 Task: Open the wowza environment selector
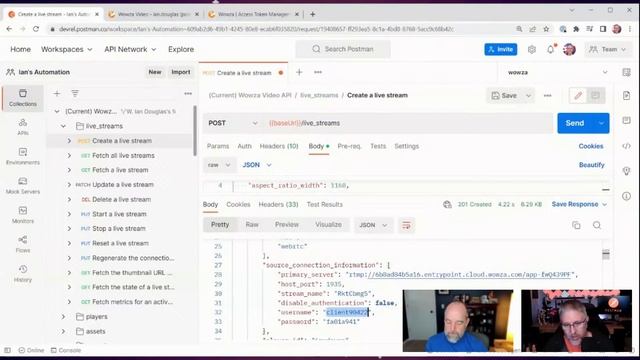pyautogui.click(x=557, y=72)
